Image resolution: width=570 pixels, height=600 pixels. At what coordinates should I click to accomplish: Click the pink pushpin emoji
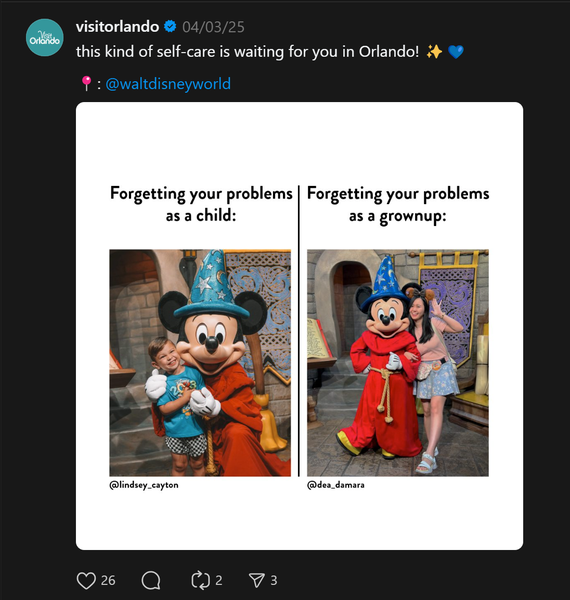(86, 83)
